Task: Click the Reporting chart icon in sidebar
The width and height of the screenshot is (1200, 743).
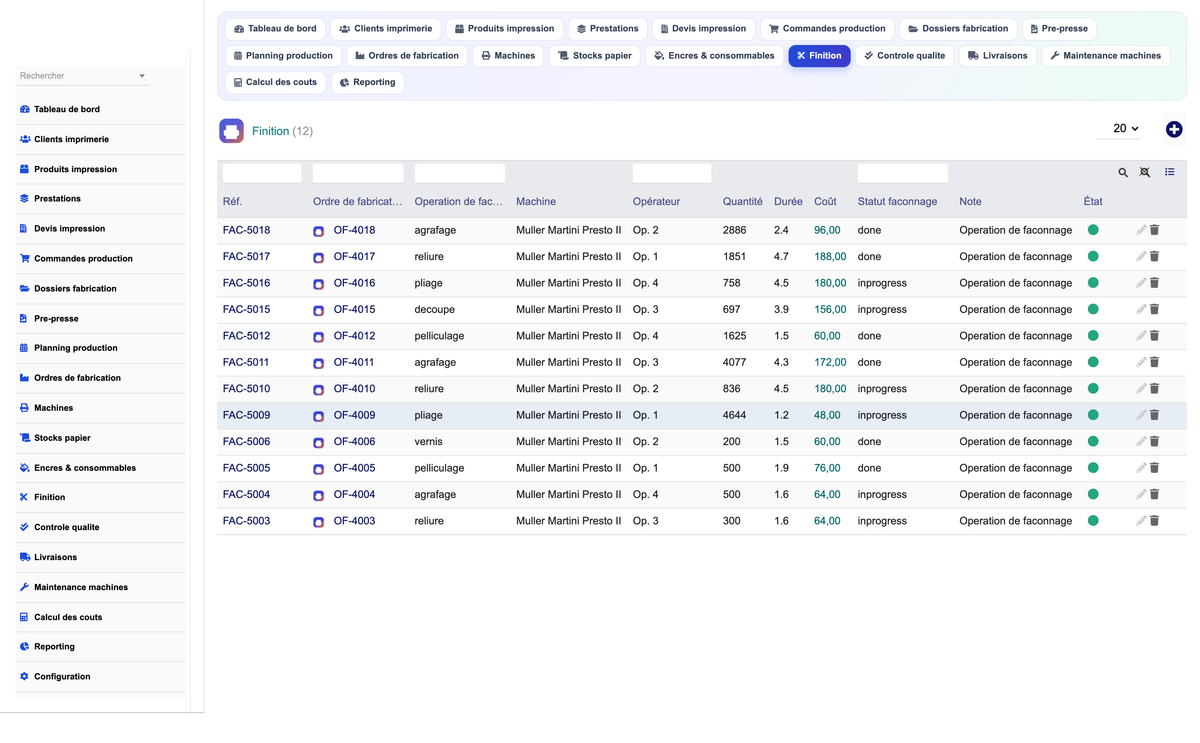Action: 24,647
